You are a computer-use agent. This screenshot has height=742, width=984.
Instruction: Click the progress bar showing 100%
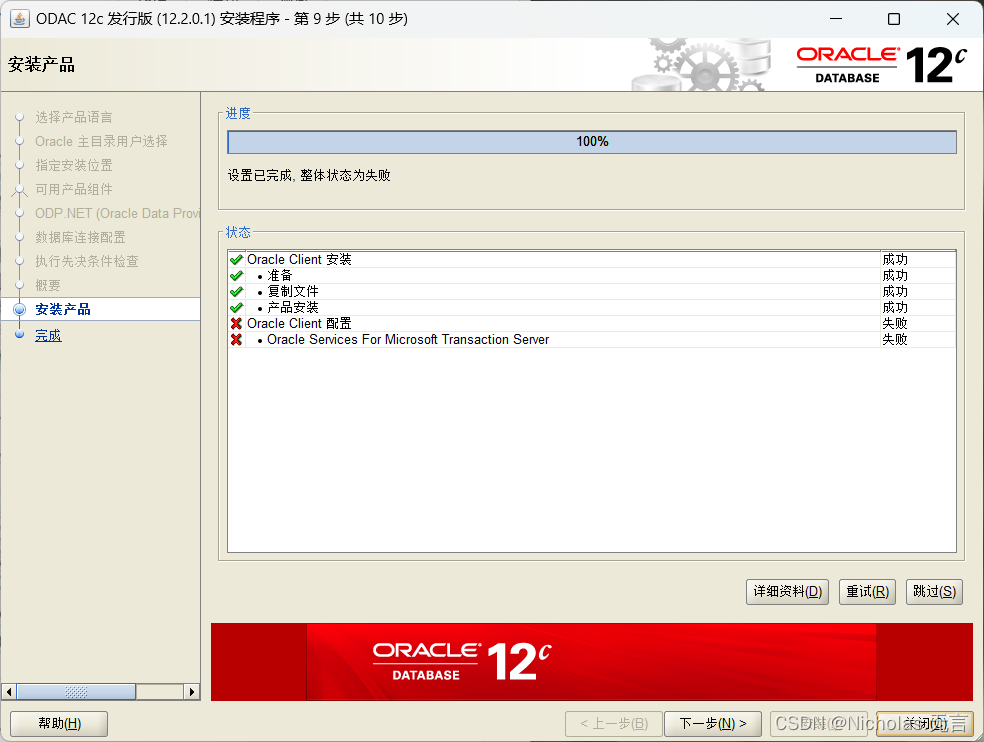[x=592, y=141]
